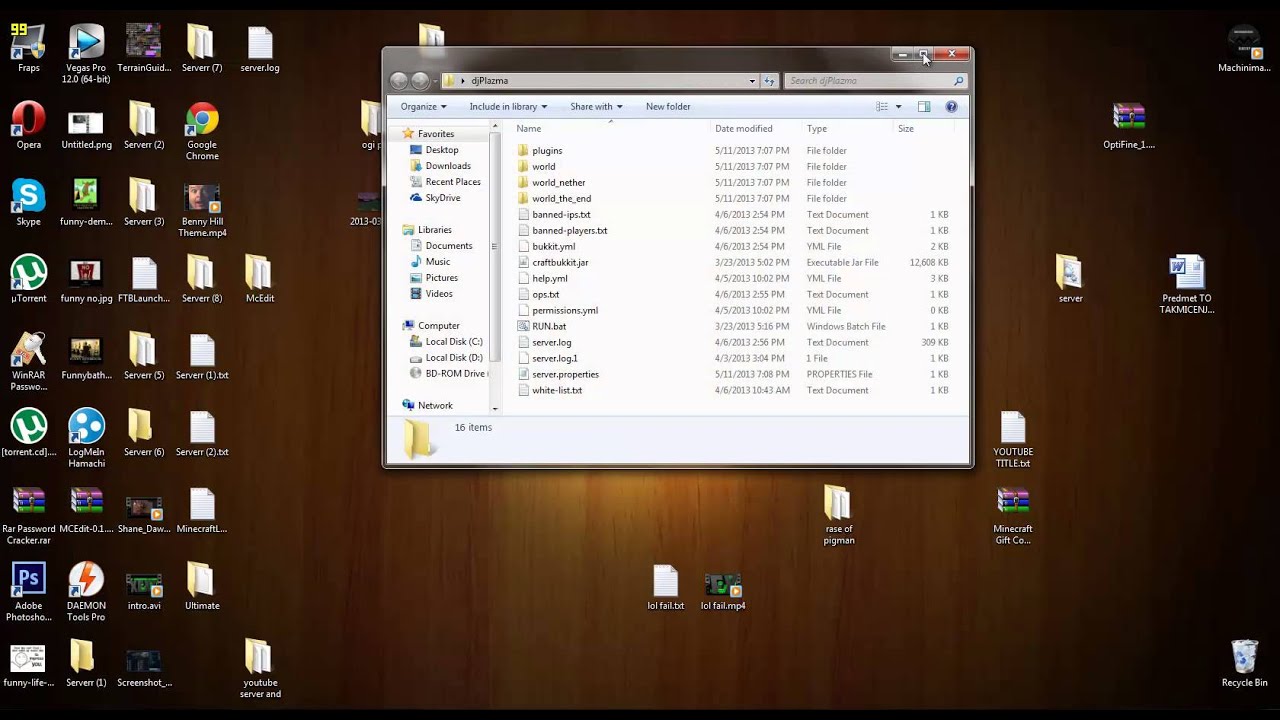This screenshot has height=720, width=1280.
Task: Open Explorer help question mark icon
Action: [951, 106]
